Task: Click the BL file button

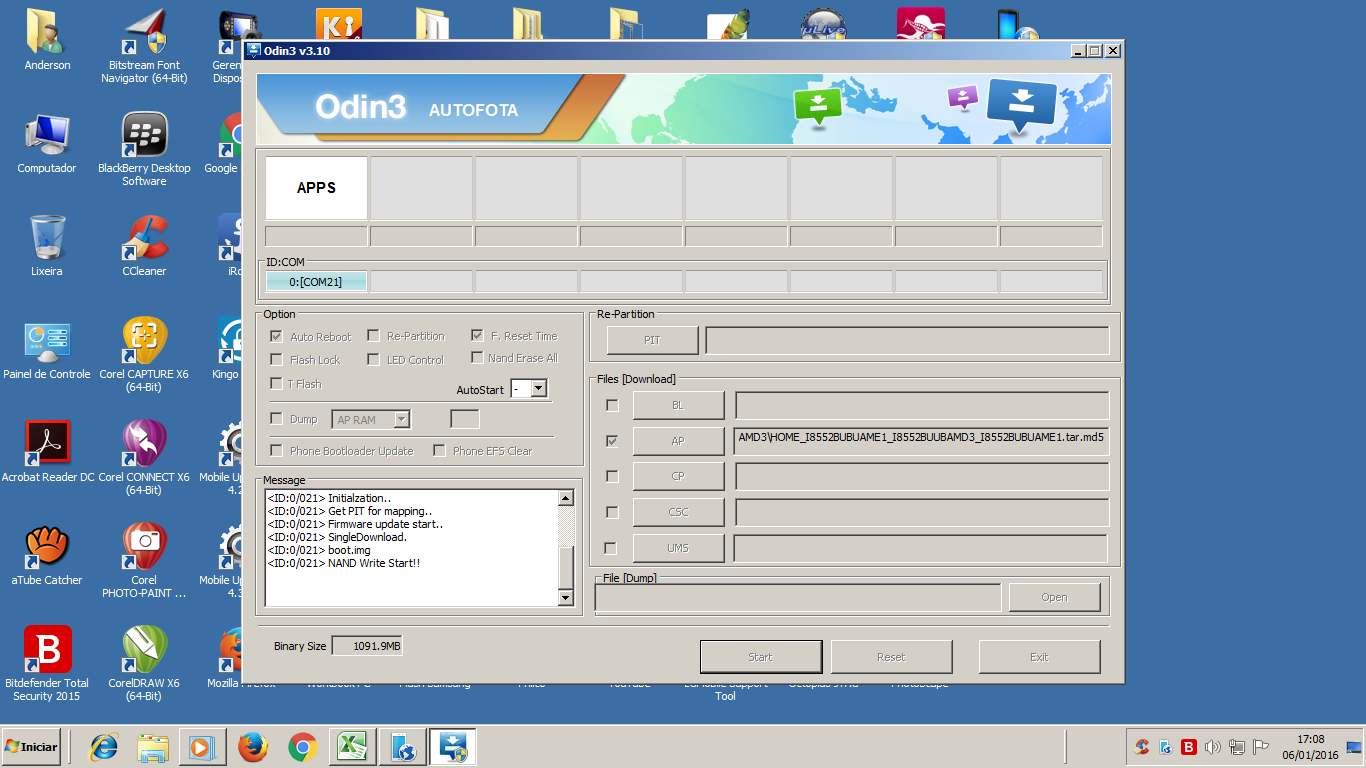Action: click(x=678, y=405)
